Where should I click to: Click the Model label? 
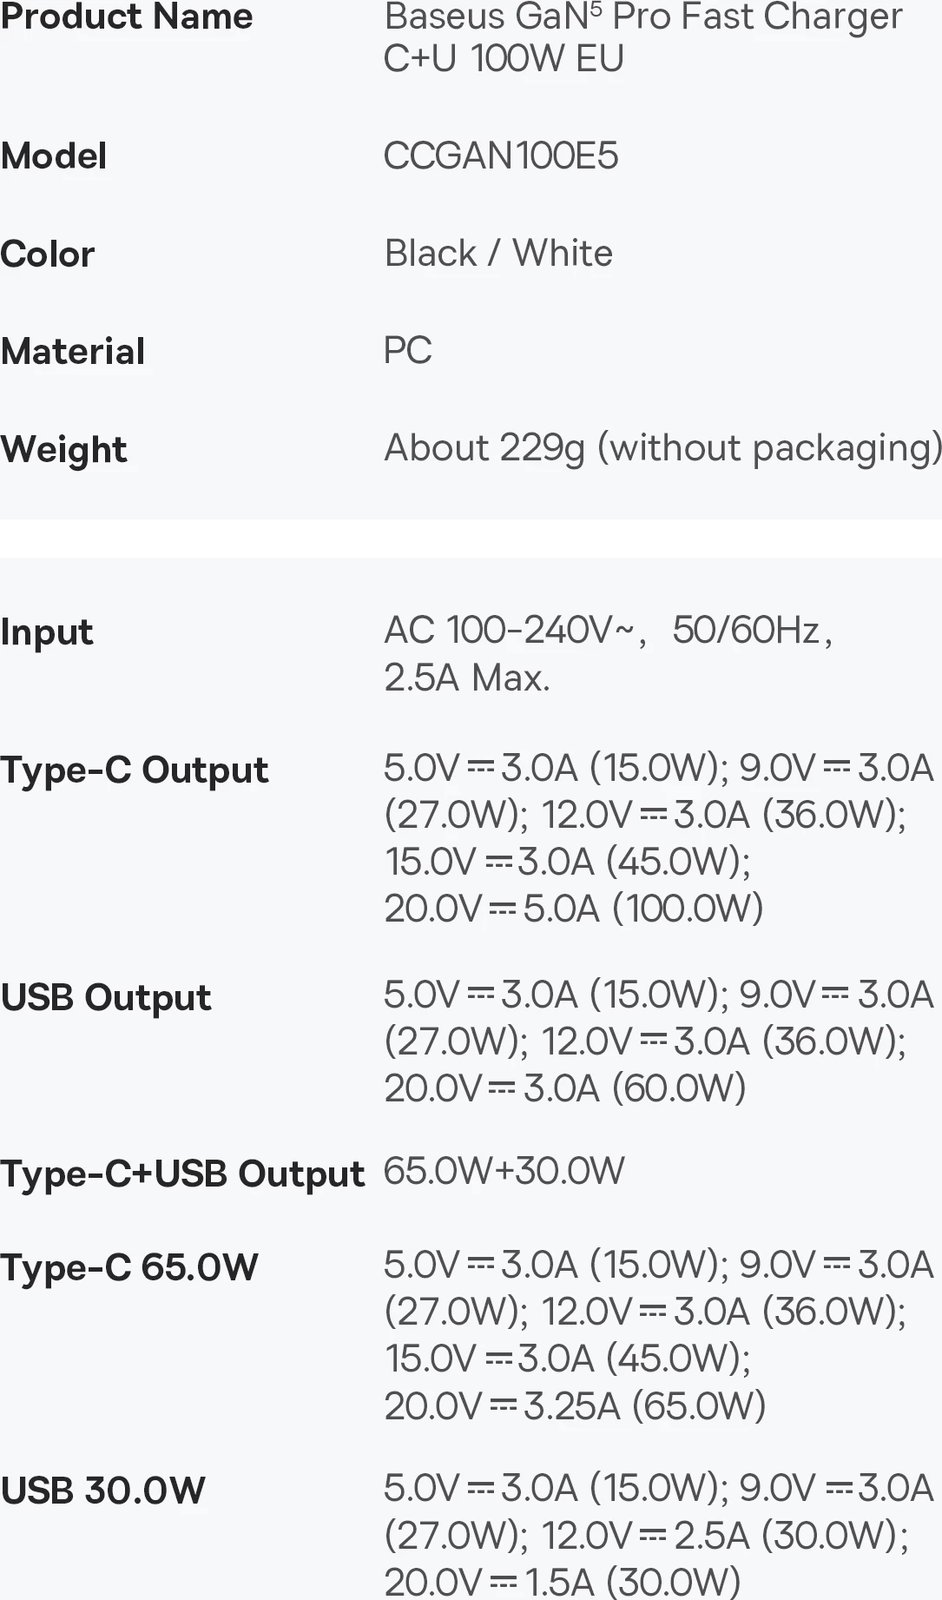54,156
